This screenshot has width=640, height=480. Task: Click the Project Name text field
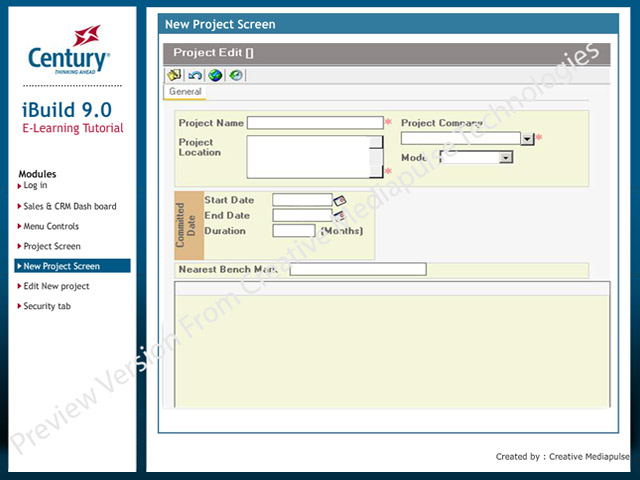(315, 123)
